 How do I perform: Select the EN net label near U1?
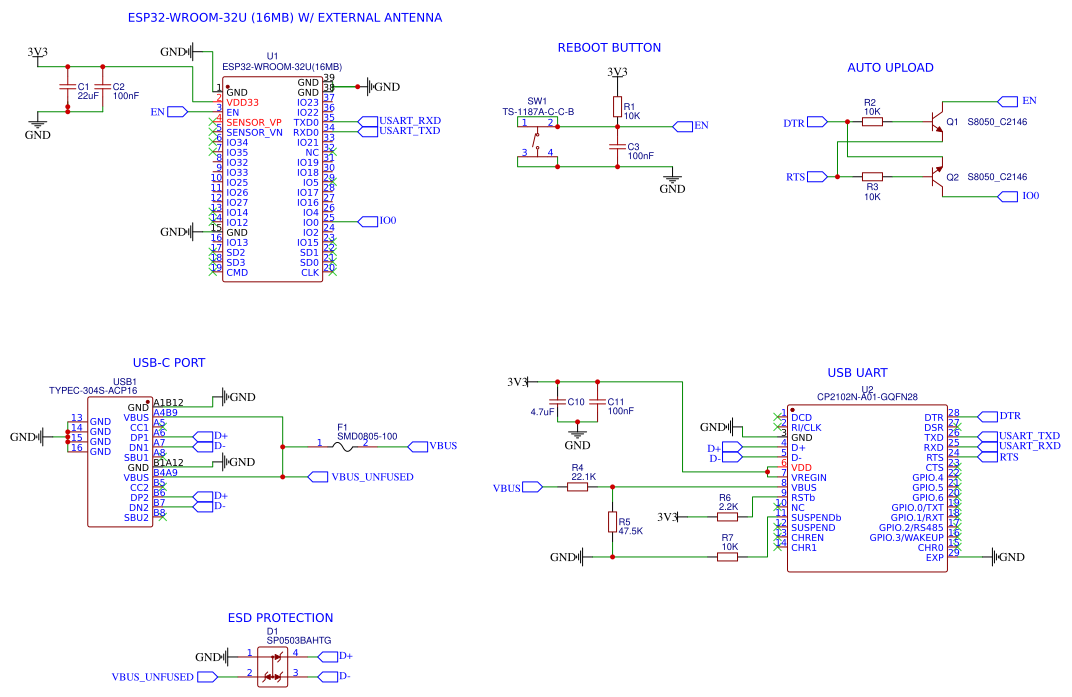pos(170,111)
